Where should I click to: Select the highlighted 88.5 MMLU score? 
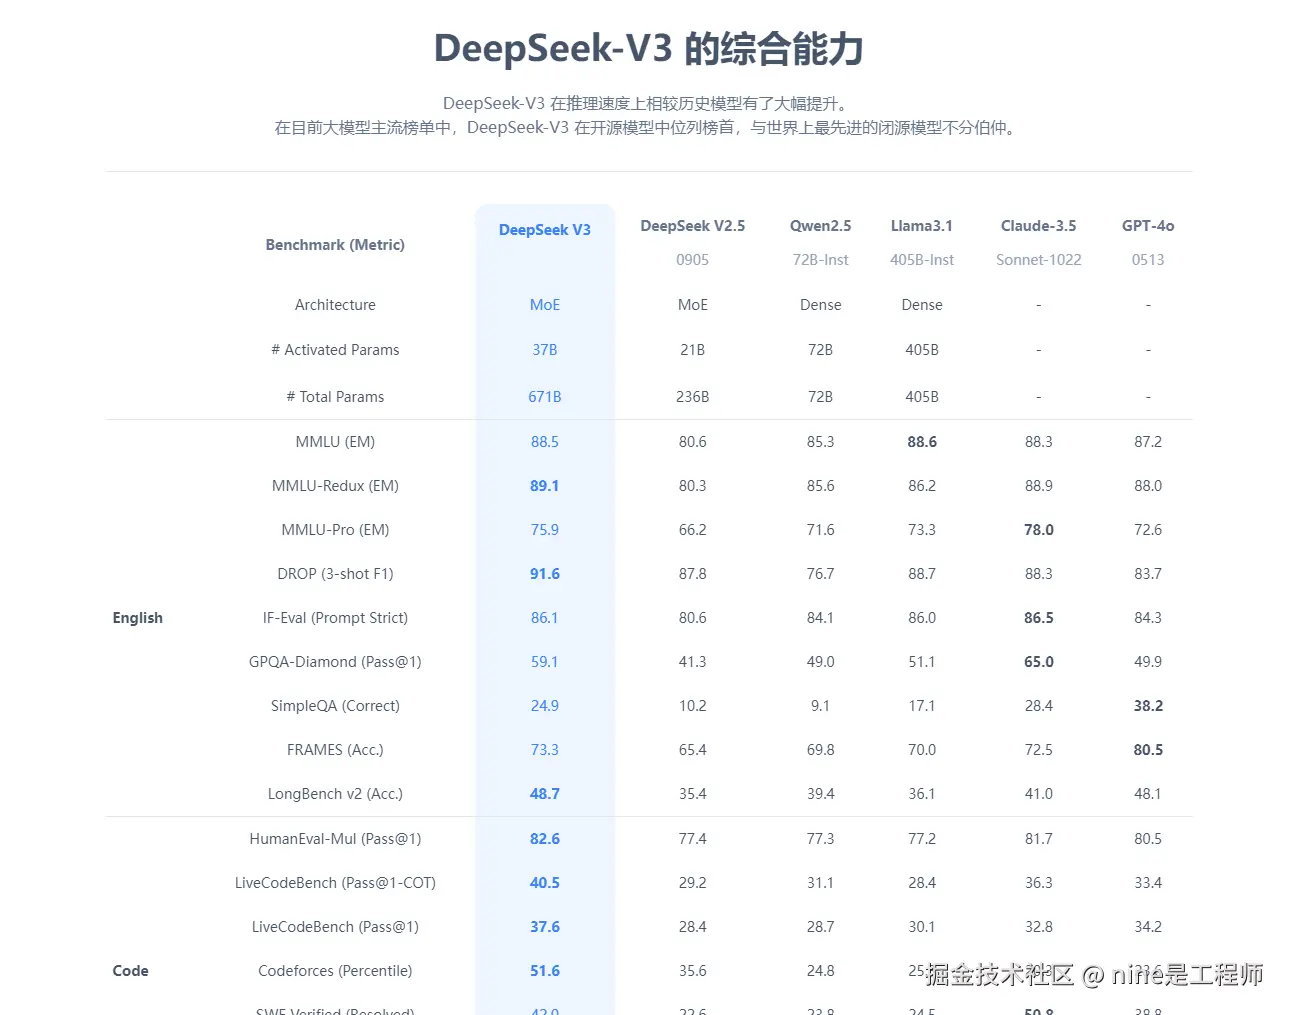click(544, 441)
